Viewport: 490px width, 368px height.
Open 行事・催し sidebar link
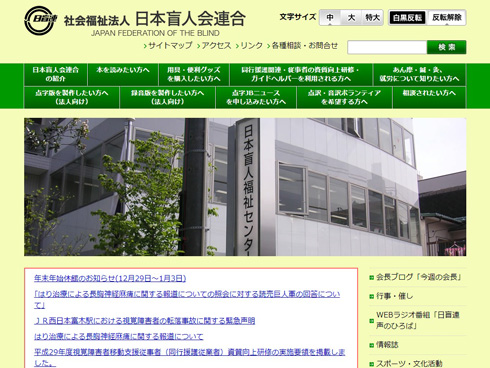click(395, 296)
